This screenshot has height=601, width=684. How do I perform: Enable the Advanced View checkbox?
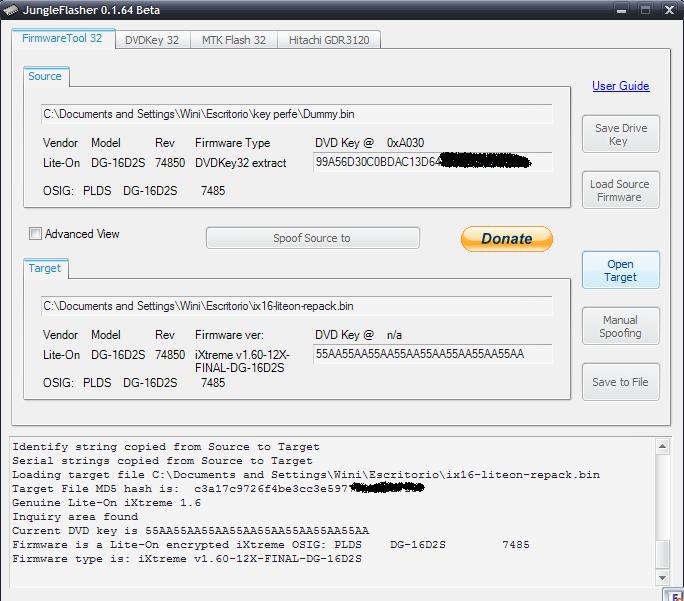35,234
